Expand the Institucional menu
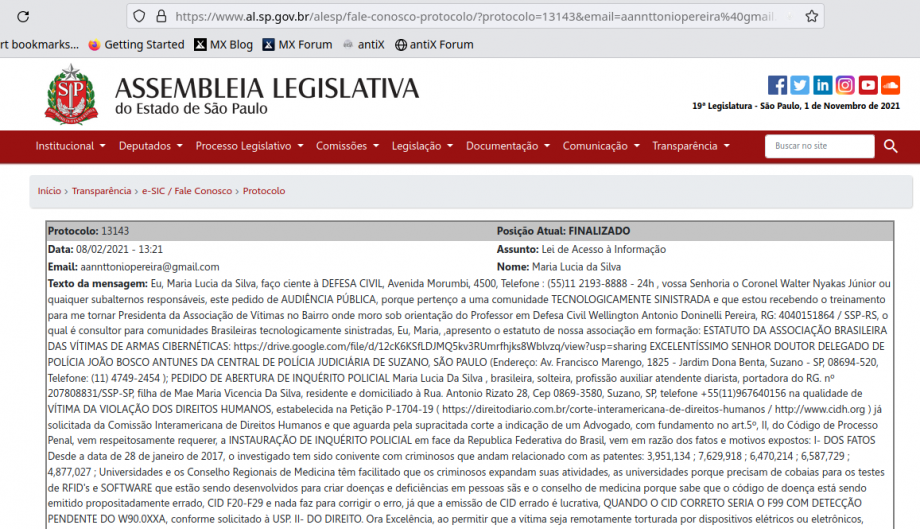Screen dimensions: 920x529 [x=70, y=146]
